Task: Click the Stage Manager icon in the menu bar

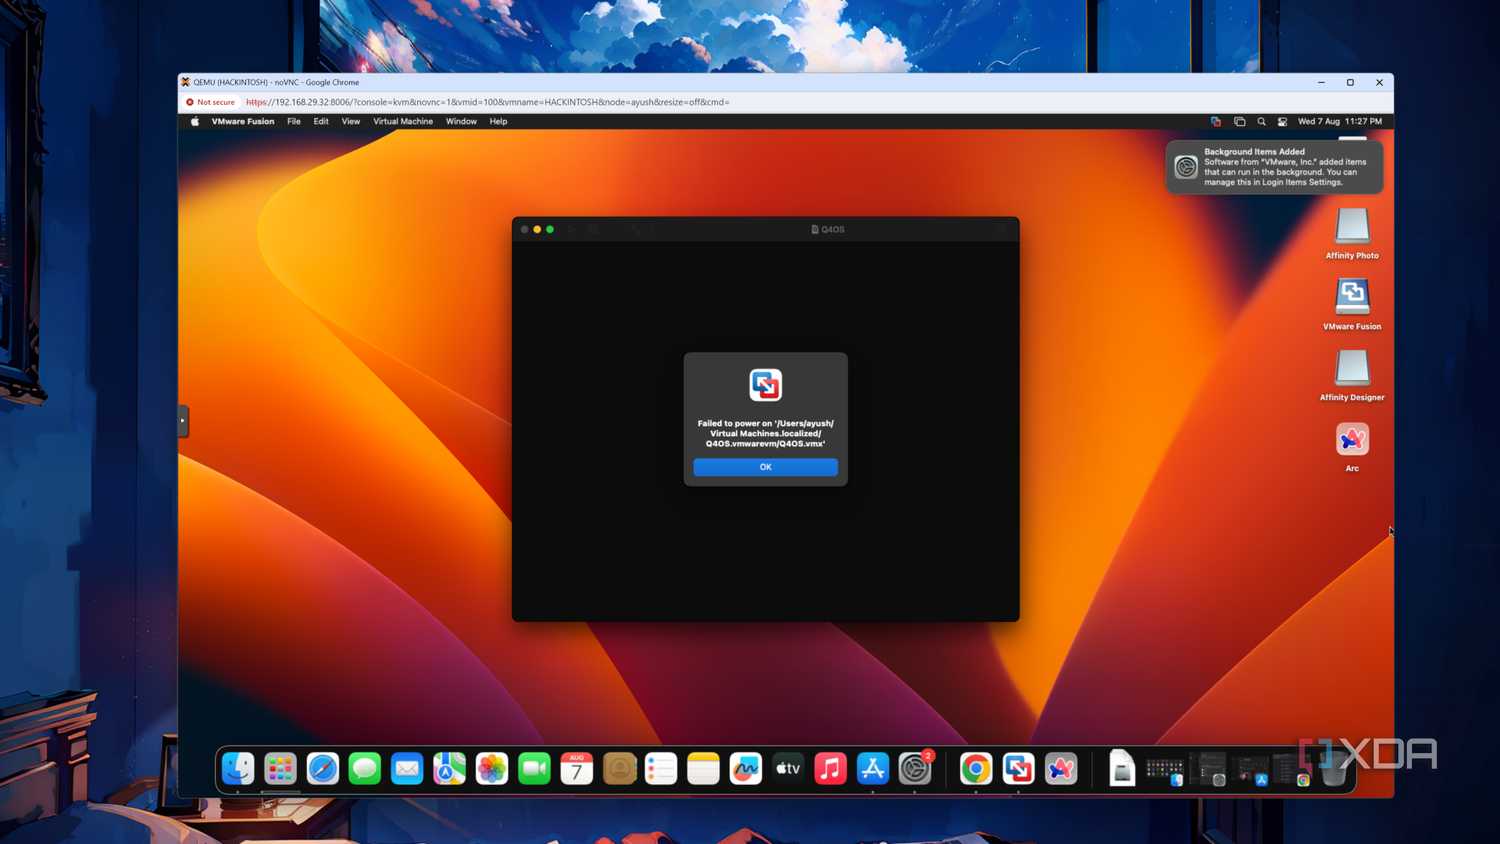Action: [x=1239, y=122]
